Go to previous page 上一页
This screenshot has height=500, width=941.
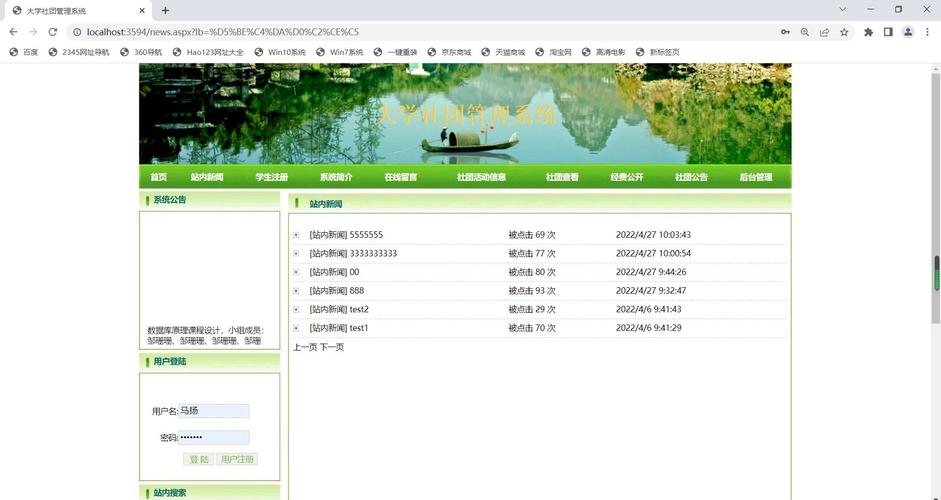305,347
